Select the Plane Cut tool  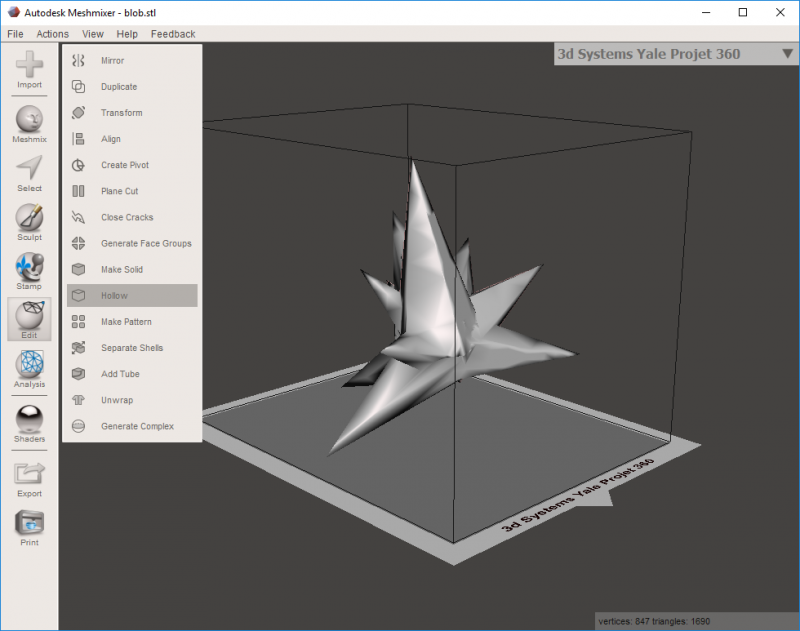click(x=132, y=191)
